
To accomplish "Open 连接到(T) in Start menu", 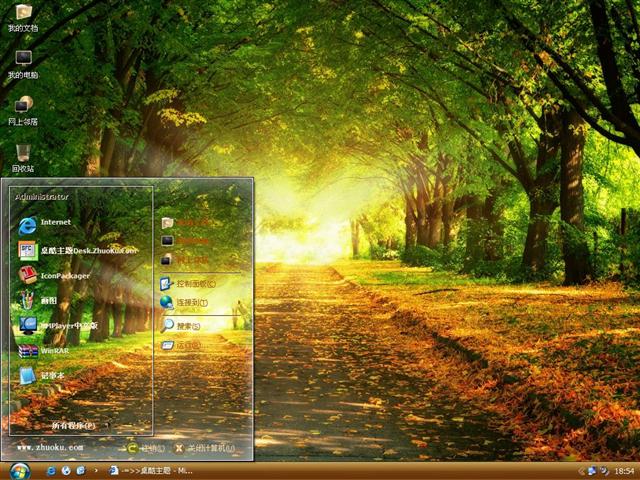I will pyautogui.click(x=184, y=302).
